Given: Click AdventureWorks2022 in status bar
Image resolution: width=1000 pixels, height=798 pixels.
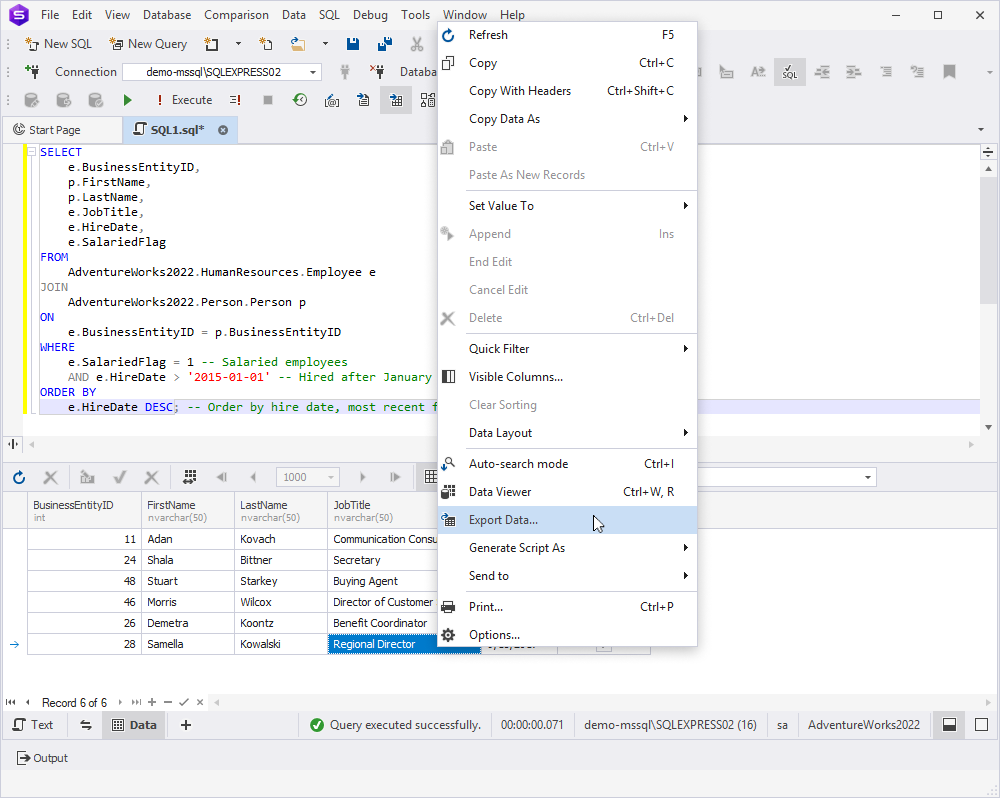Looking at the screenshot, I should (x=864, y=725).
